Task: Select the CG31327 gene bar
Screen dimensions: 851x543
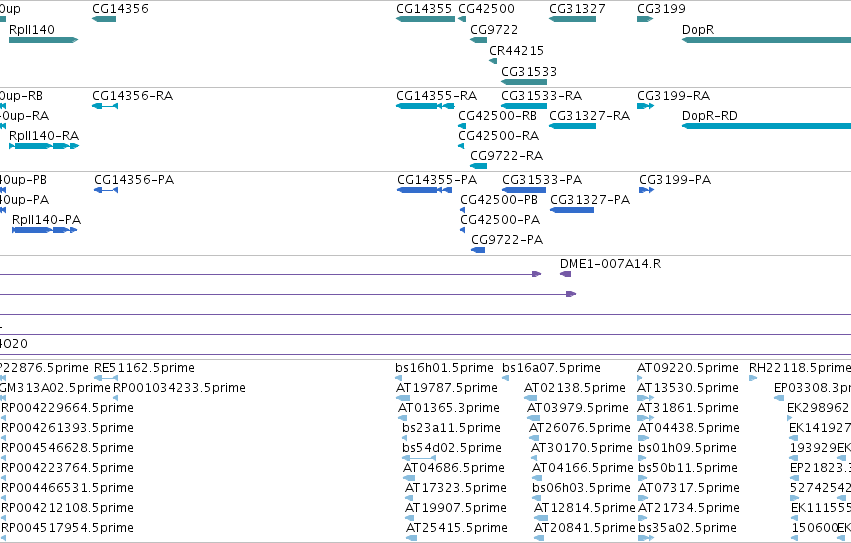Action: 573,19
